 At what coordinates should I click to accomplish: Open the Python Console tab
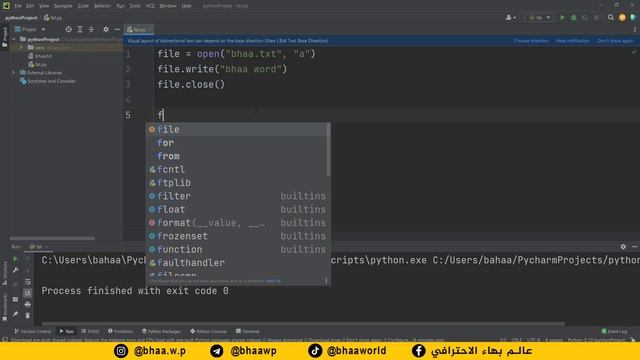click(208, 331)
